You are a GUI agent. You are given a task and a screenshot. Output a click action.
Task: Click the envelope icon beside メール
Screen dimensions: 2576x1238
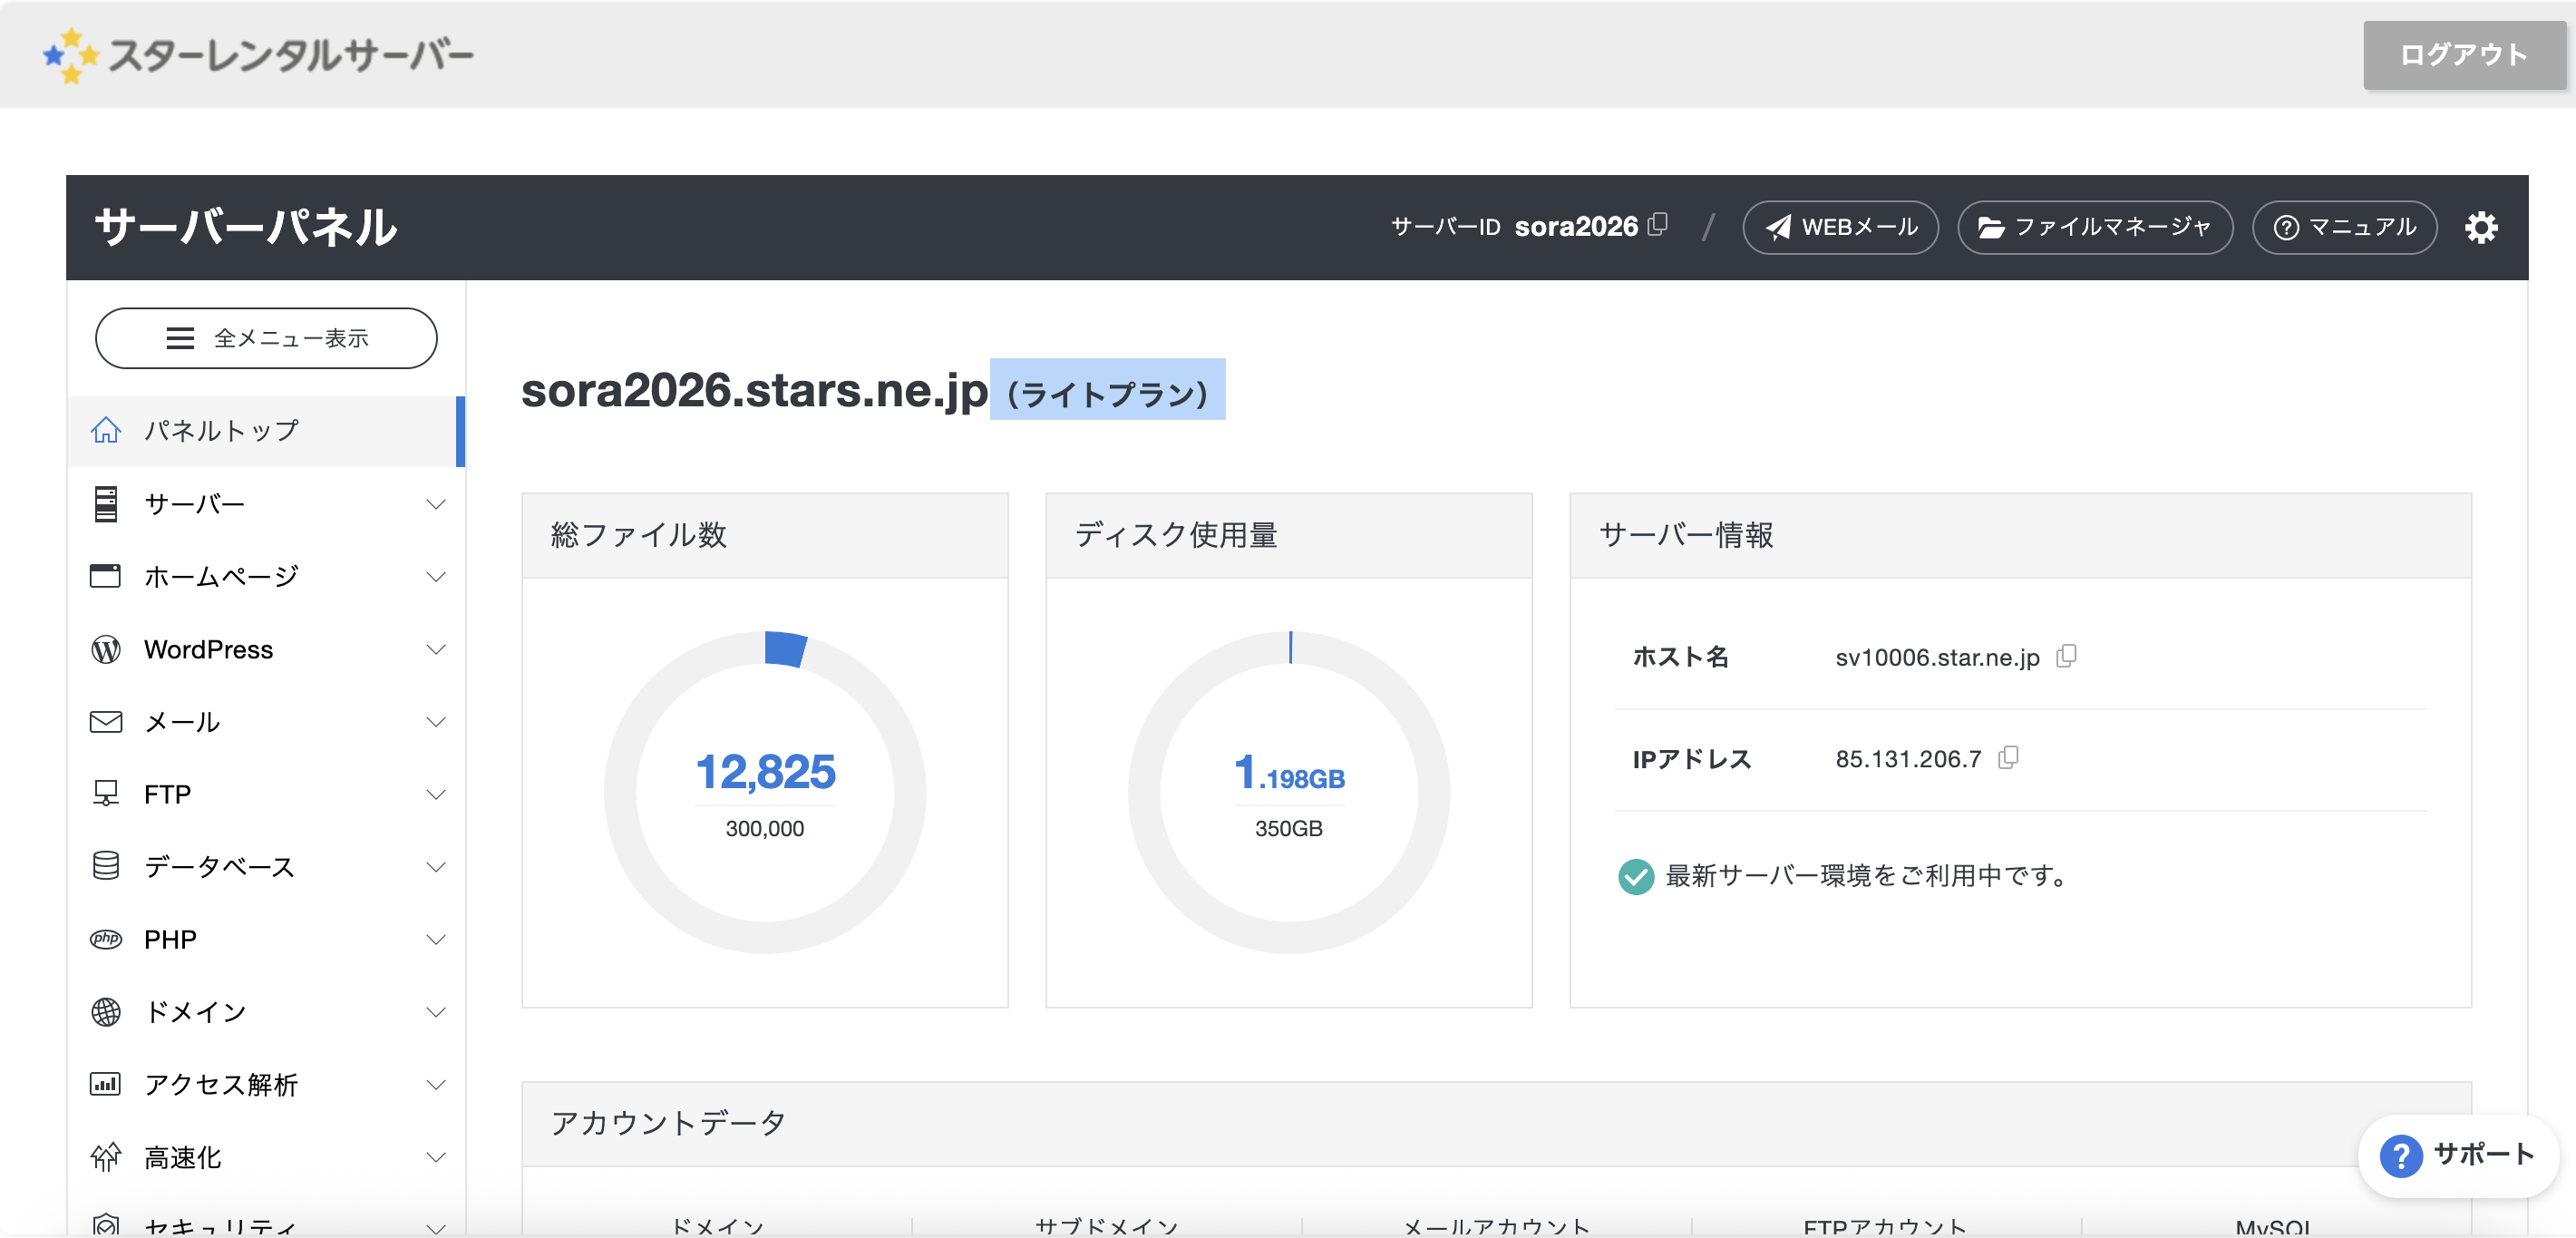click(x=106, y=722)
